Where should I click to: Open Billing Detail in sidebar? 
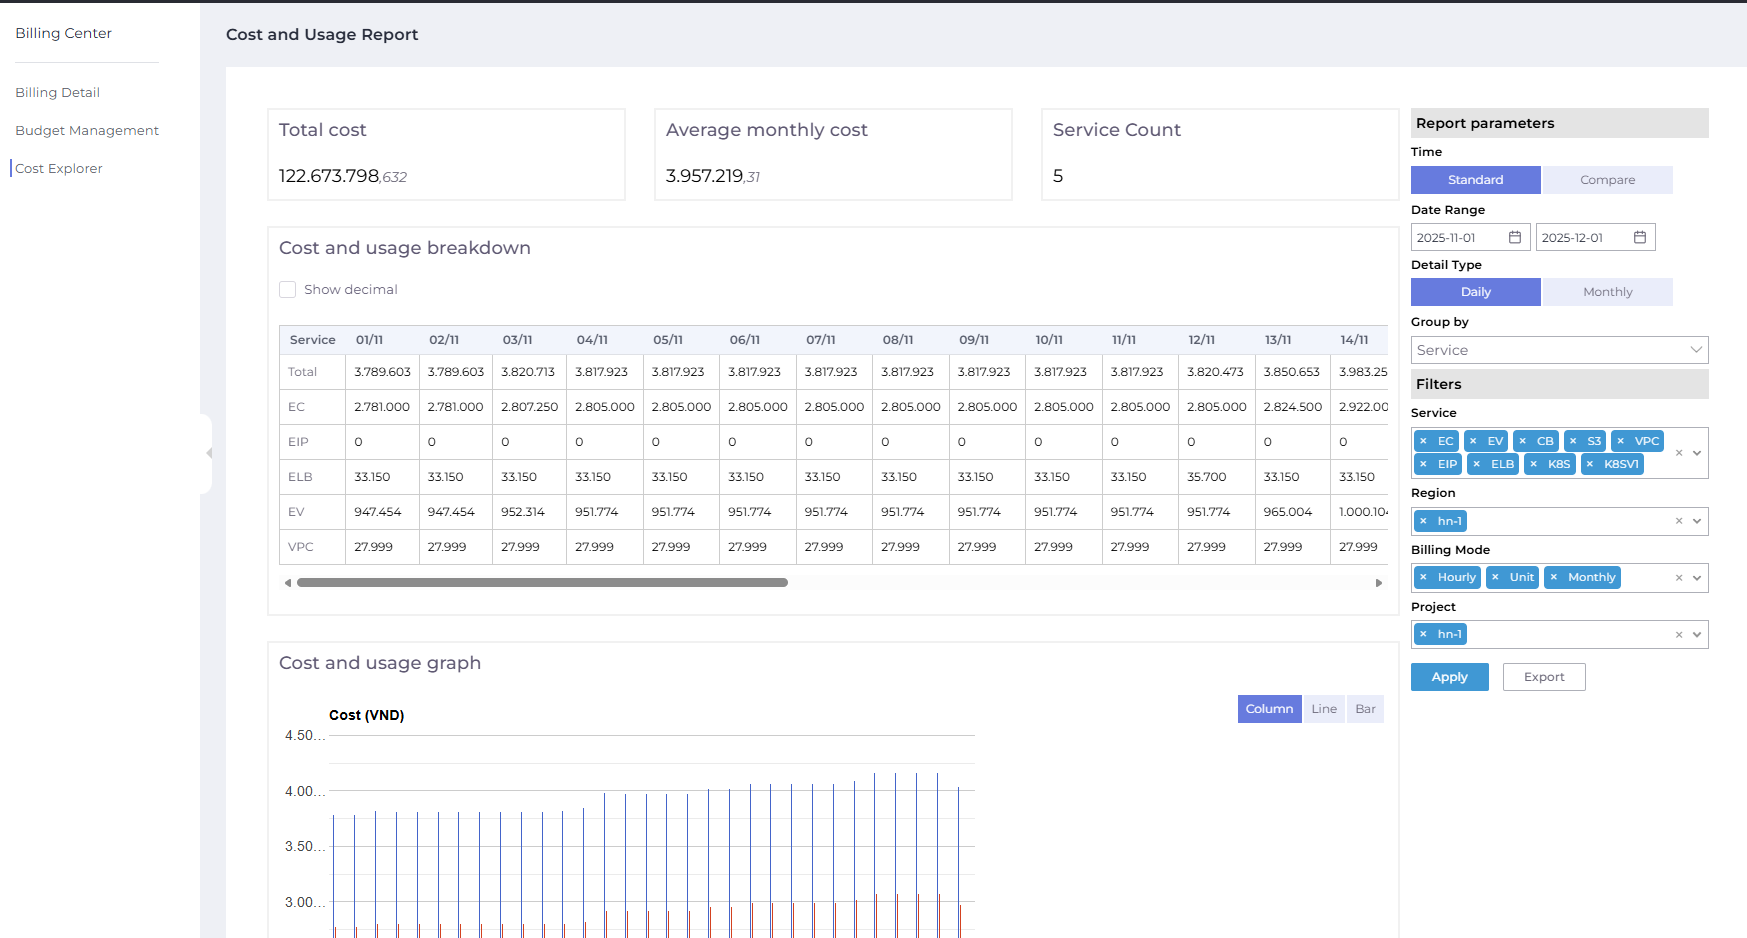pos(57,92)
